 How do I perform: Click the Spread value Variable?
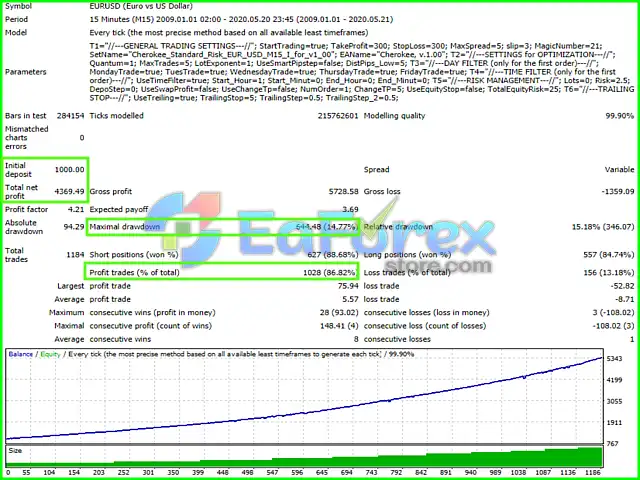(619, 169)
